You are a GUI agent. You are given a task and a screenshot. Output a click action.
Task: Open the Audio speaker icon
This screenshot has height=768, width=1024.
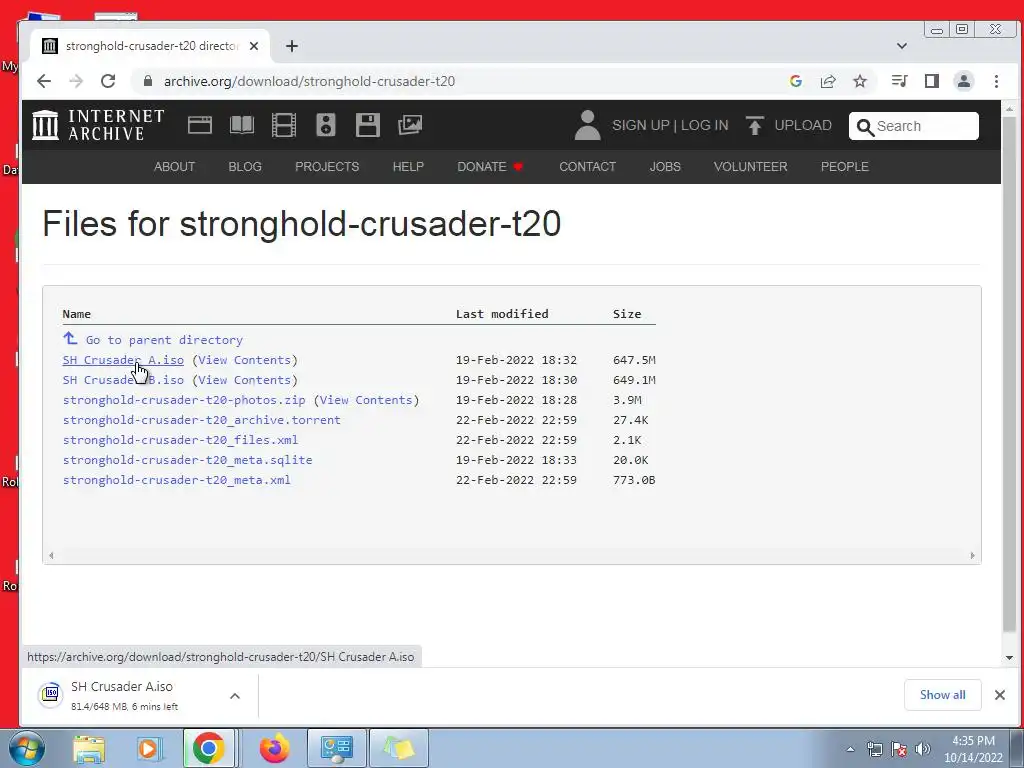pyautogui.click(x=325, y=125)
